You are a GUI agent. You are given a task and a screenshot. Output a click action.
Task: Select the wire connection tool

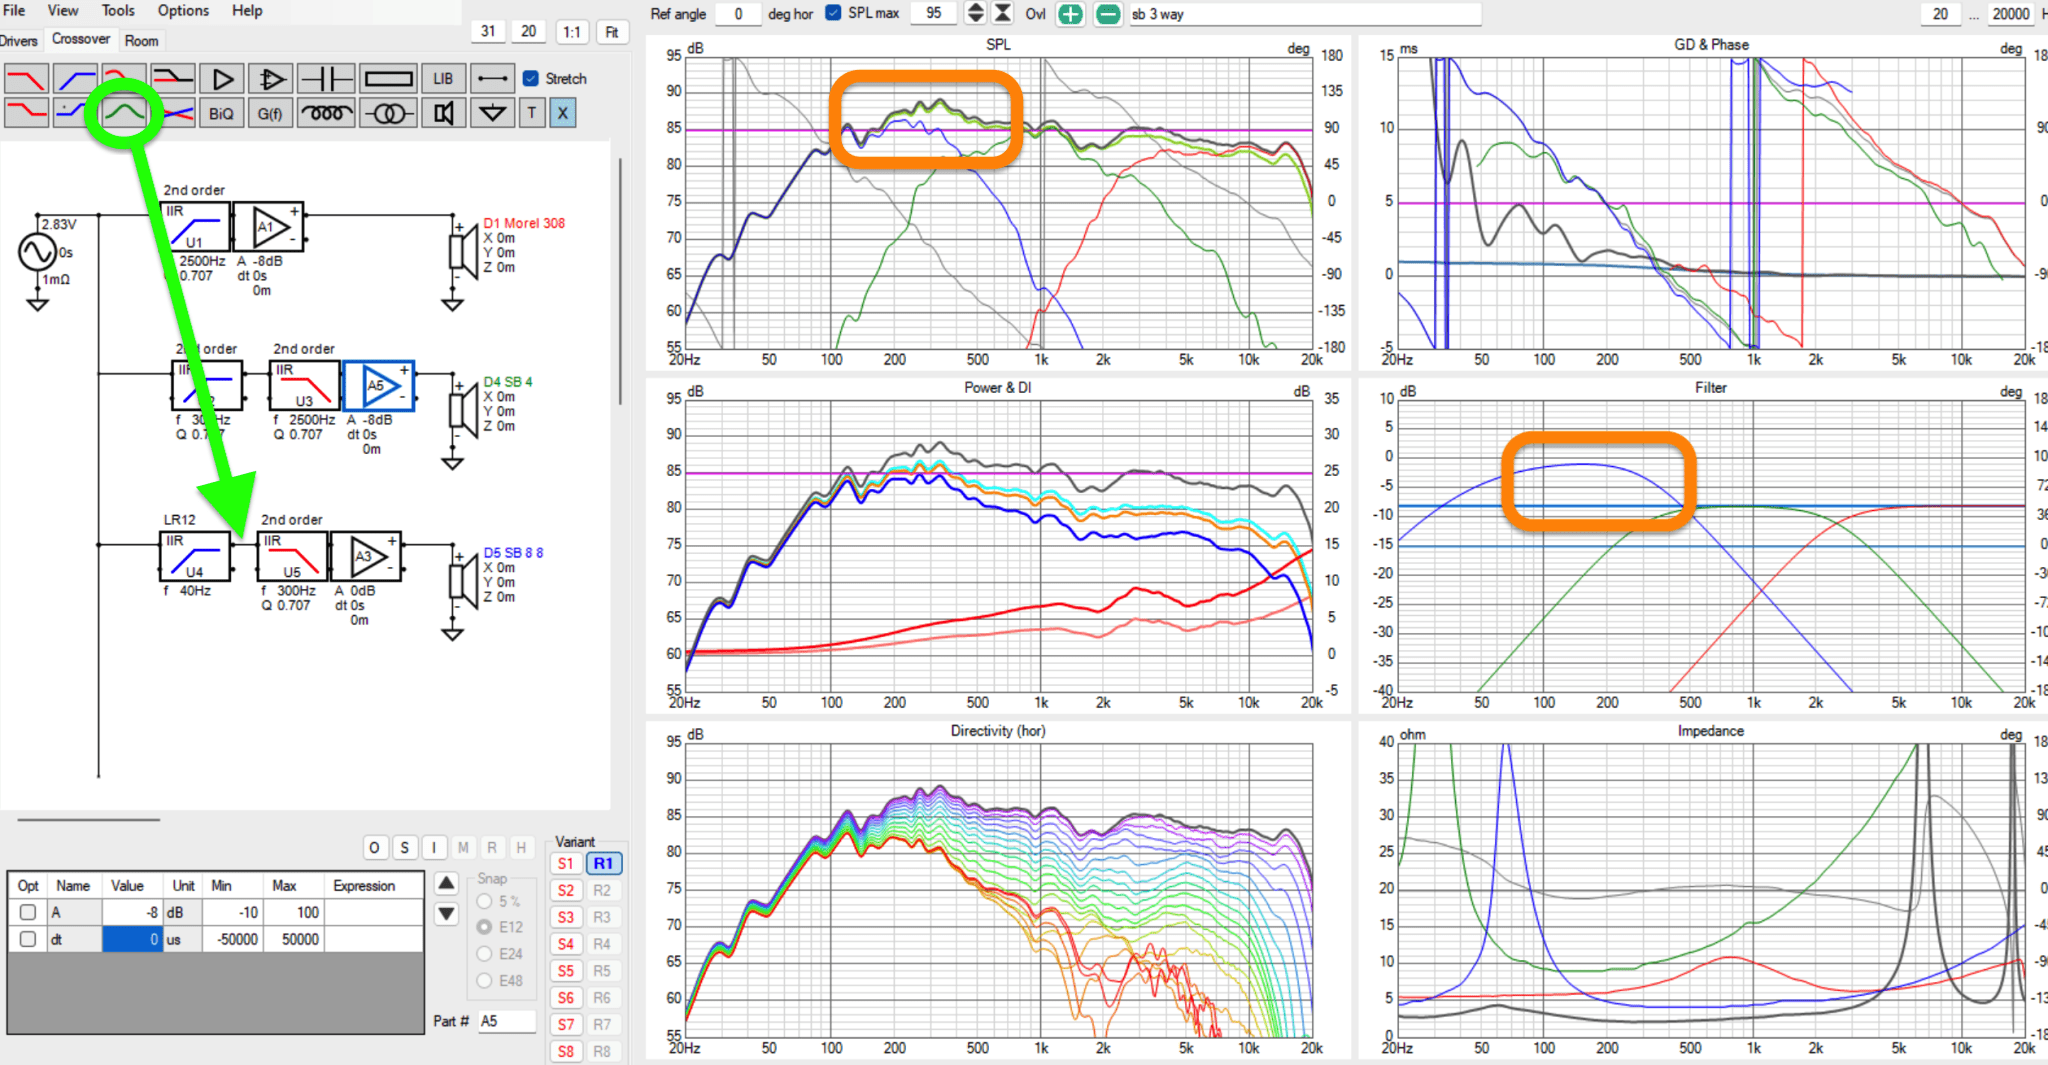492,78
